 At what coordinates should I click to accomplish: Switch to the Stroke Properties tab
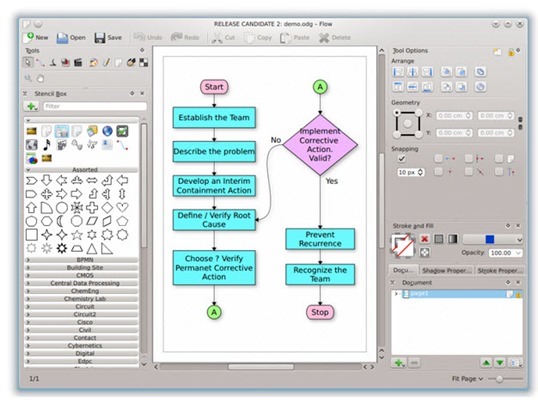(500, 270)
